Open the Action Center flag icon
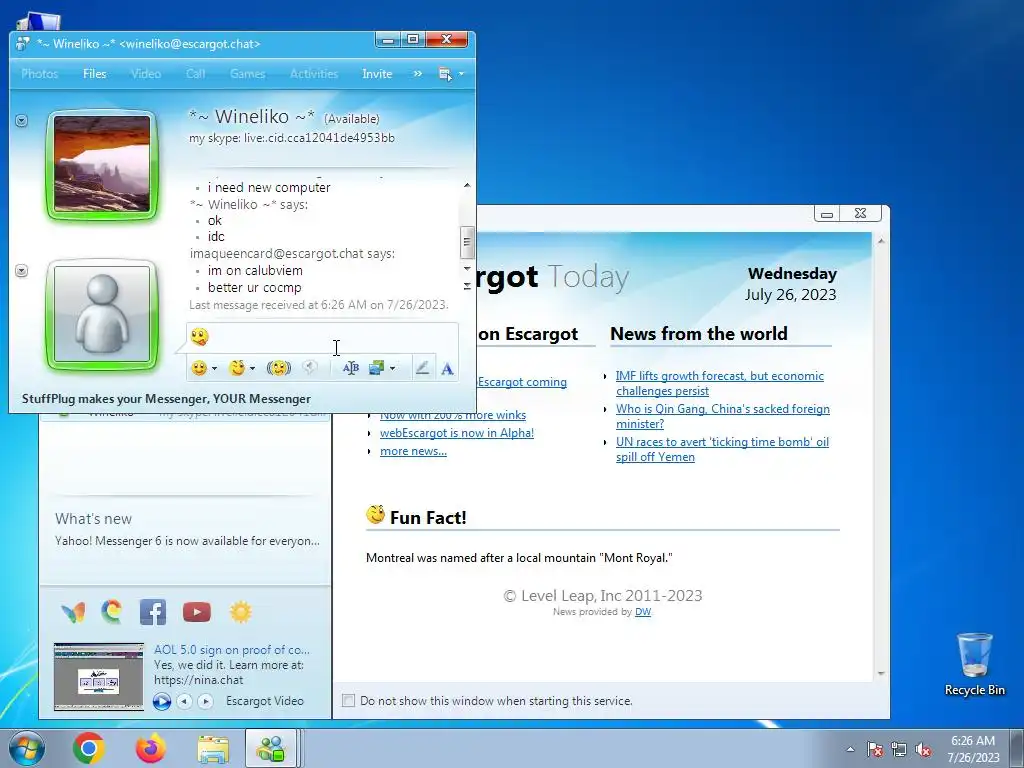This screenshot has width=1024, height=768. (875, 749)
